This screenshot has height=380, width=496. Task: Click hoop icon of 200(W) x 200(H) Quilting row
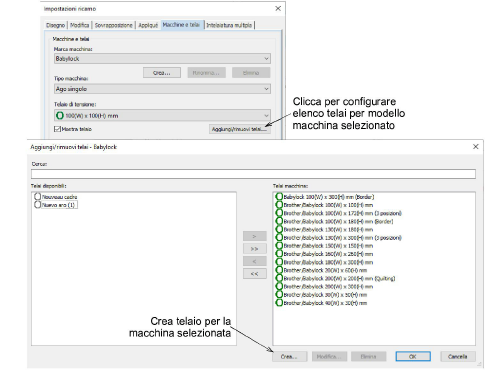tap(279, 278)
